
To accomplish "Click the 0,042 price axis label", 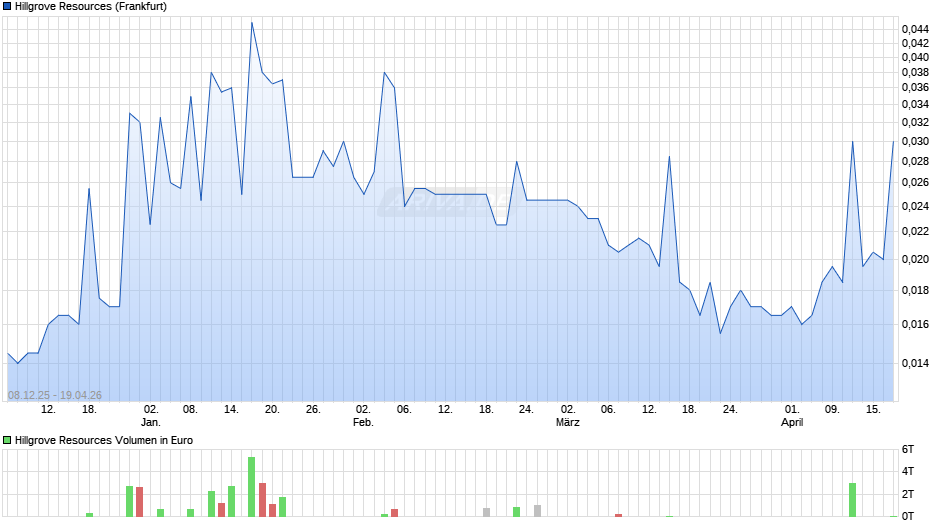I will point(915,43).
